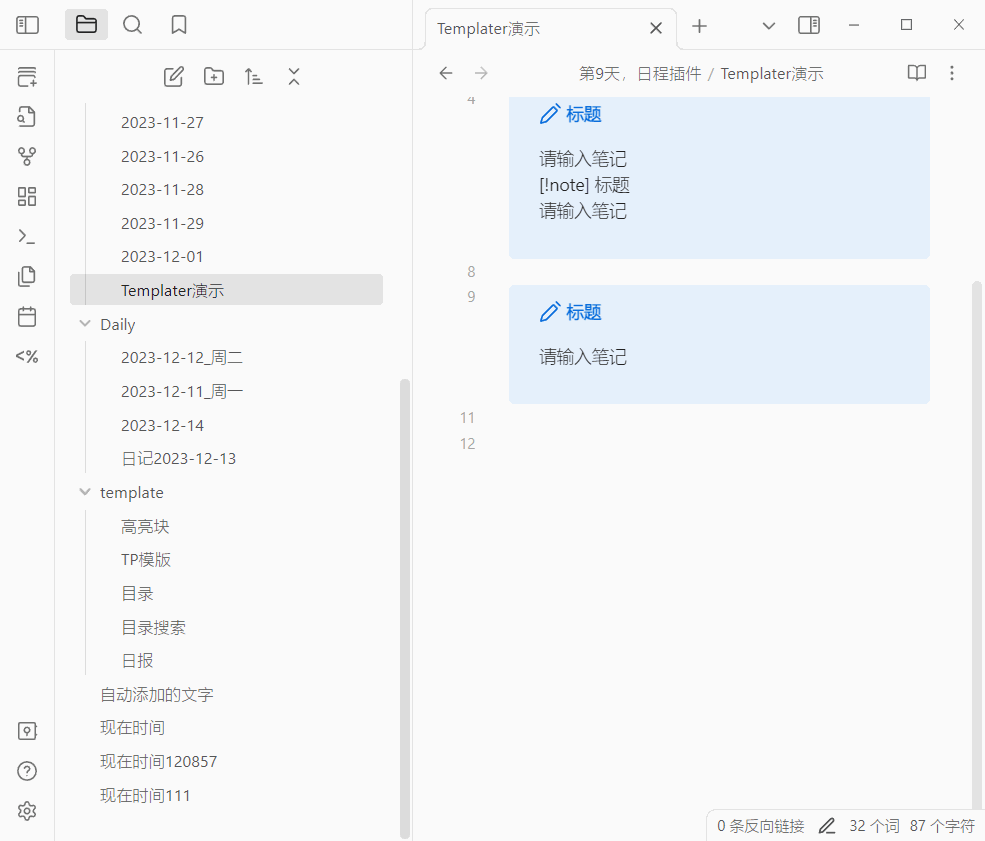Collapse the template folder
Viewport: 985px width, 841px height.
coord(85,492)
